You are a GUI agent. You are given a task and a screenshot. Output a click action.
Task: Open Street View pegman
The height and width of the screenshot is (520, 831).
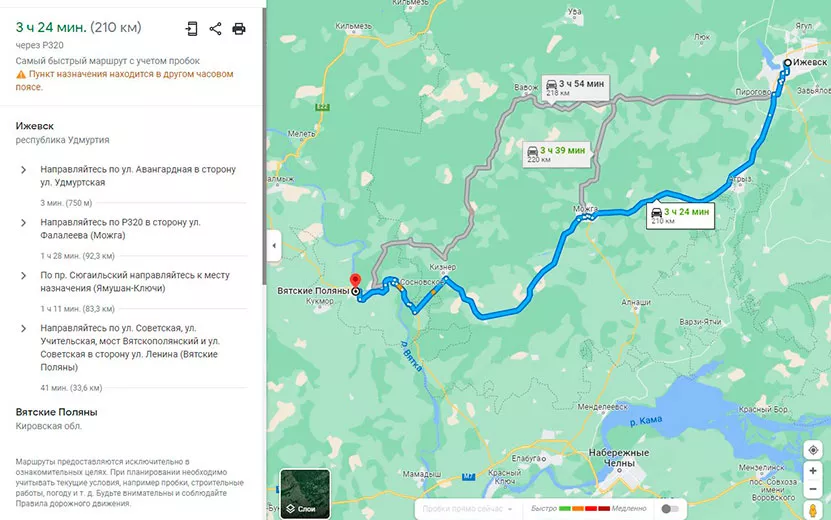(x=813, y=510)
